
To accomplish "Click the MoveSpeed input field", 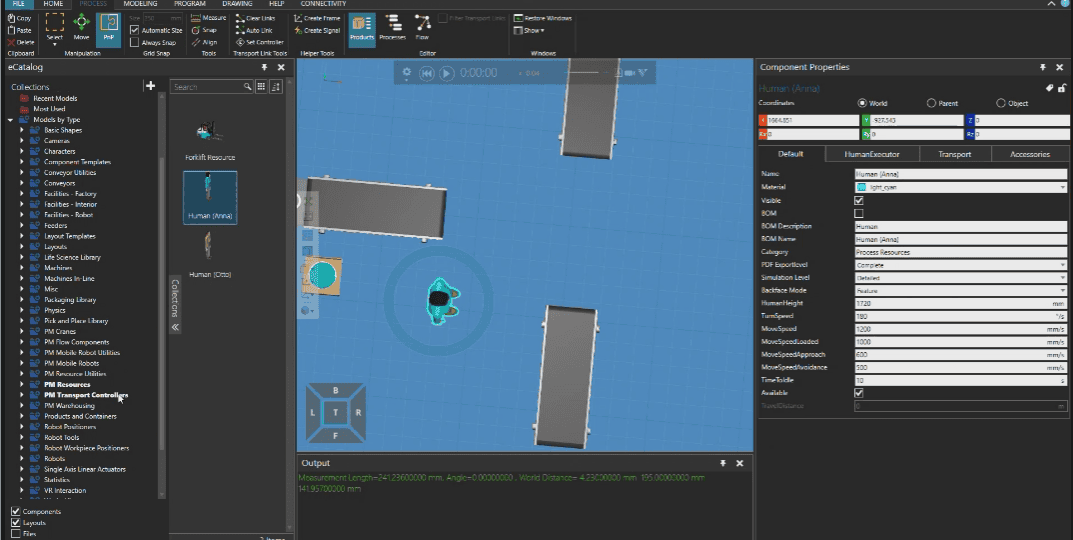I will [961, 329].
